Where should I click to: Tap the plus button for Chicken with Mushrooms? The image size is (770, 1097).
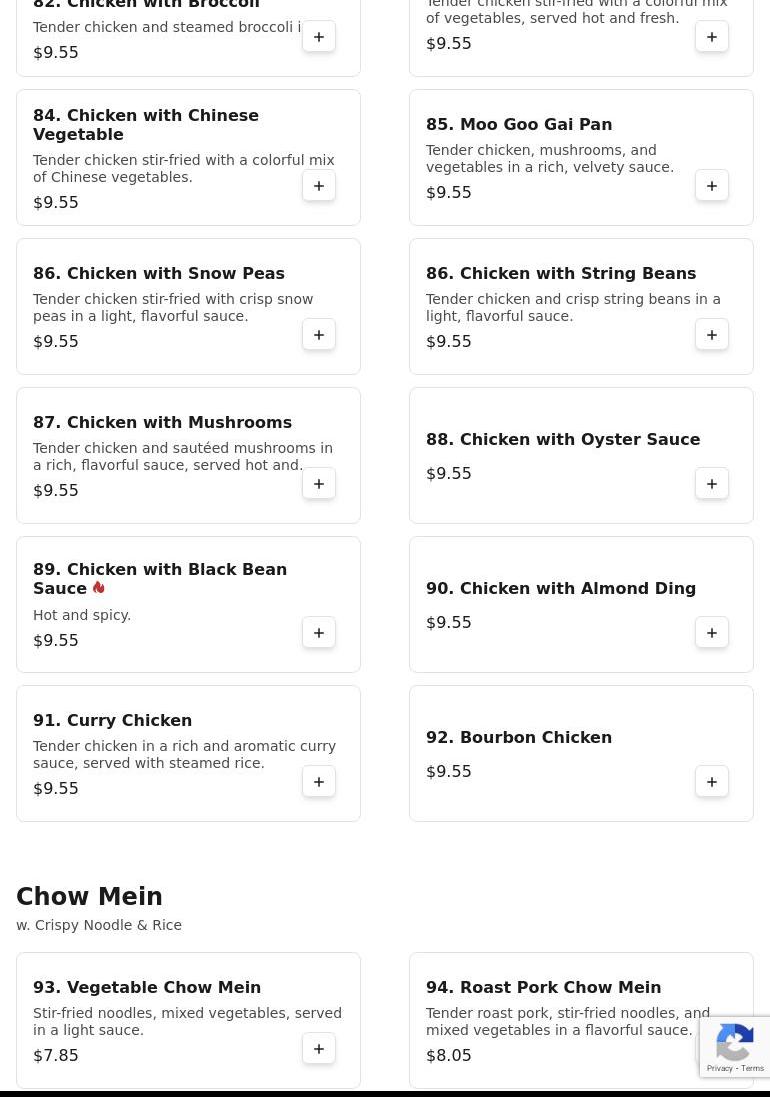point(319,484)
